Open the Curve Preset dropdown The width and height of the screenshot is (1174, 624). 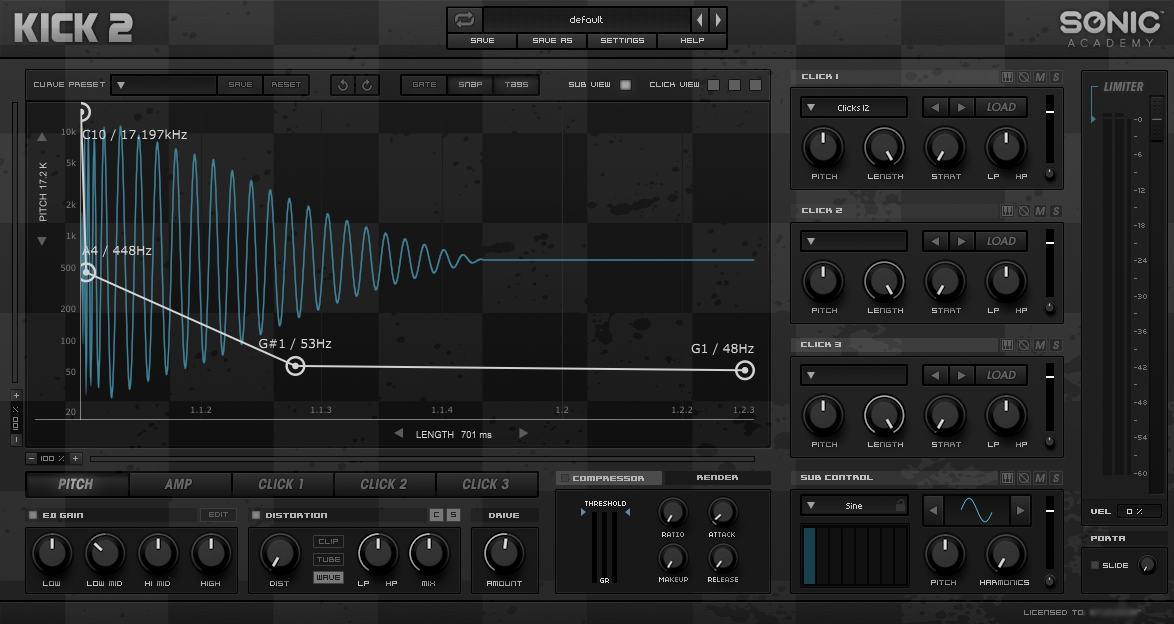click(164, 85)
